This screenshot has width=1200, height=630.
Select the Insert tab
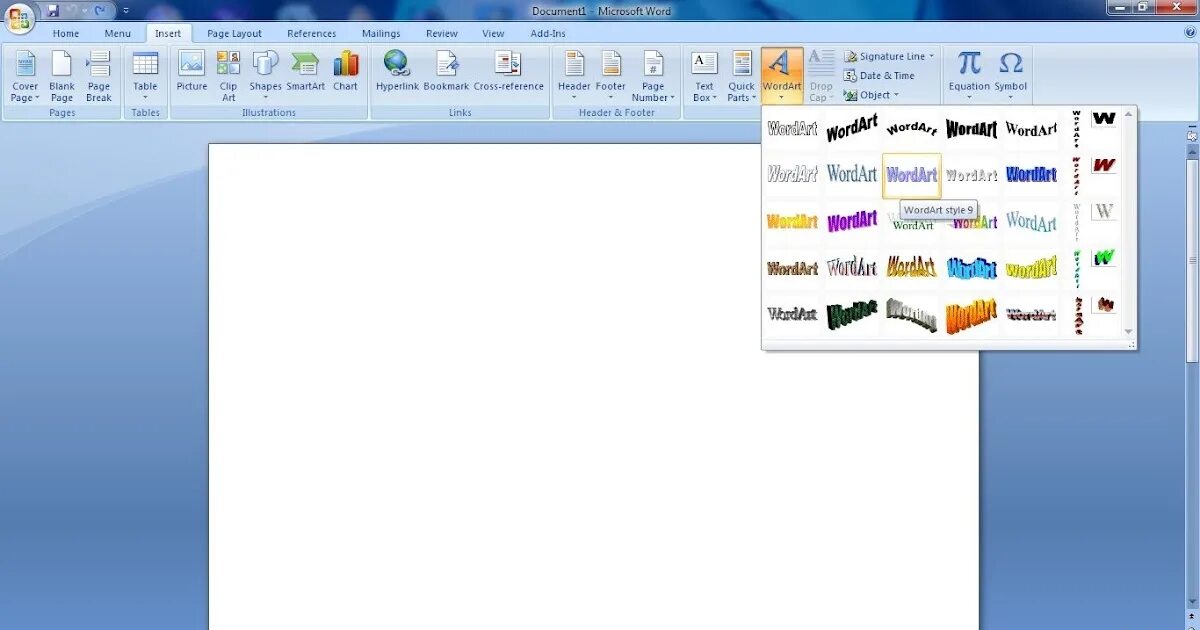pyautogui.click(x=168, y=33)
